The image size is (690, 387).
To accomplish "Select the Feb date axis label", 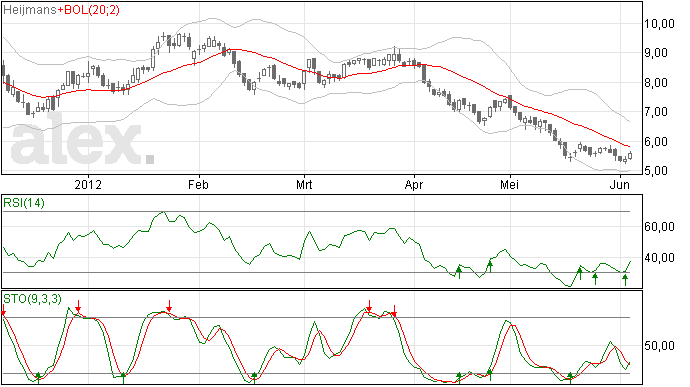I will (x=198, y=184).
